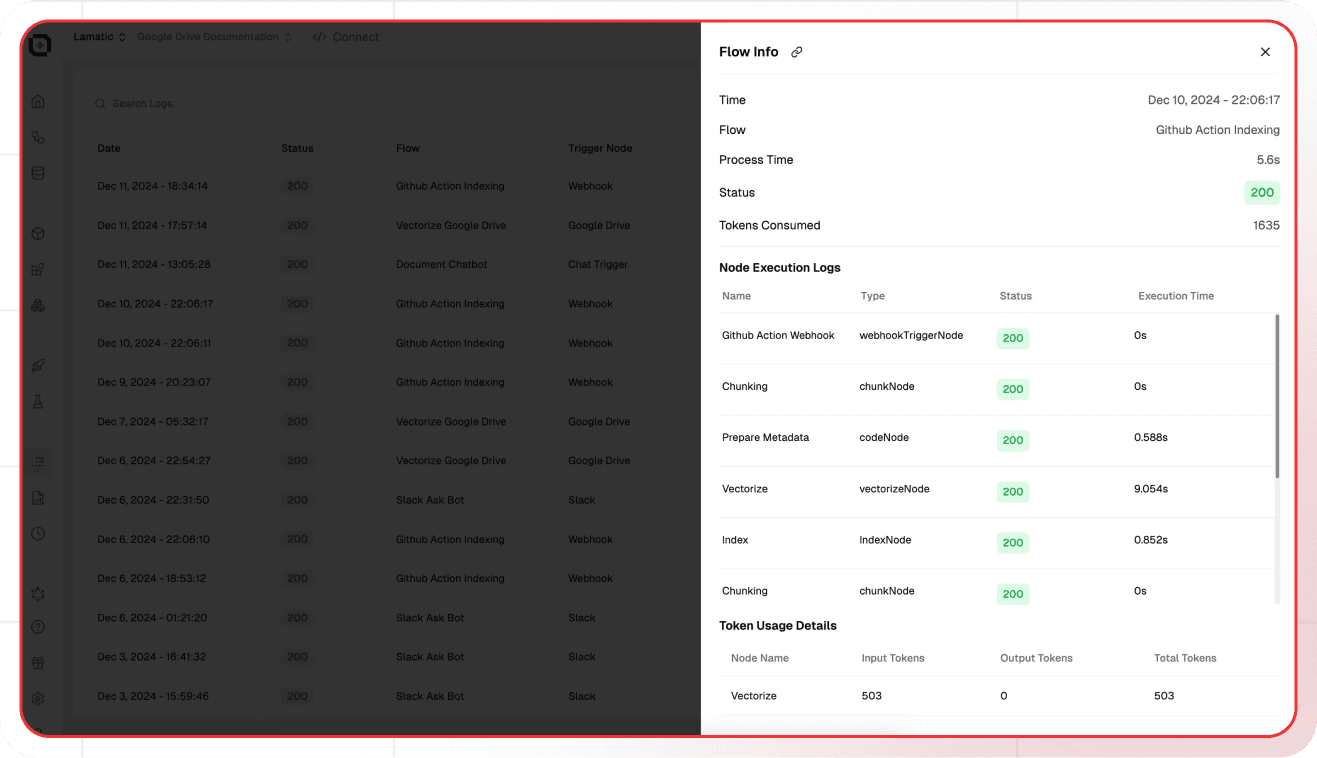Click Vectorize in the Token Usage Details table
The width and height of the screenshot is (1317, 758).
point(754,696)
